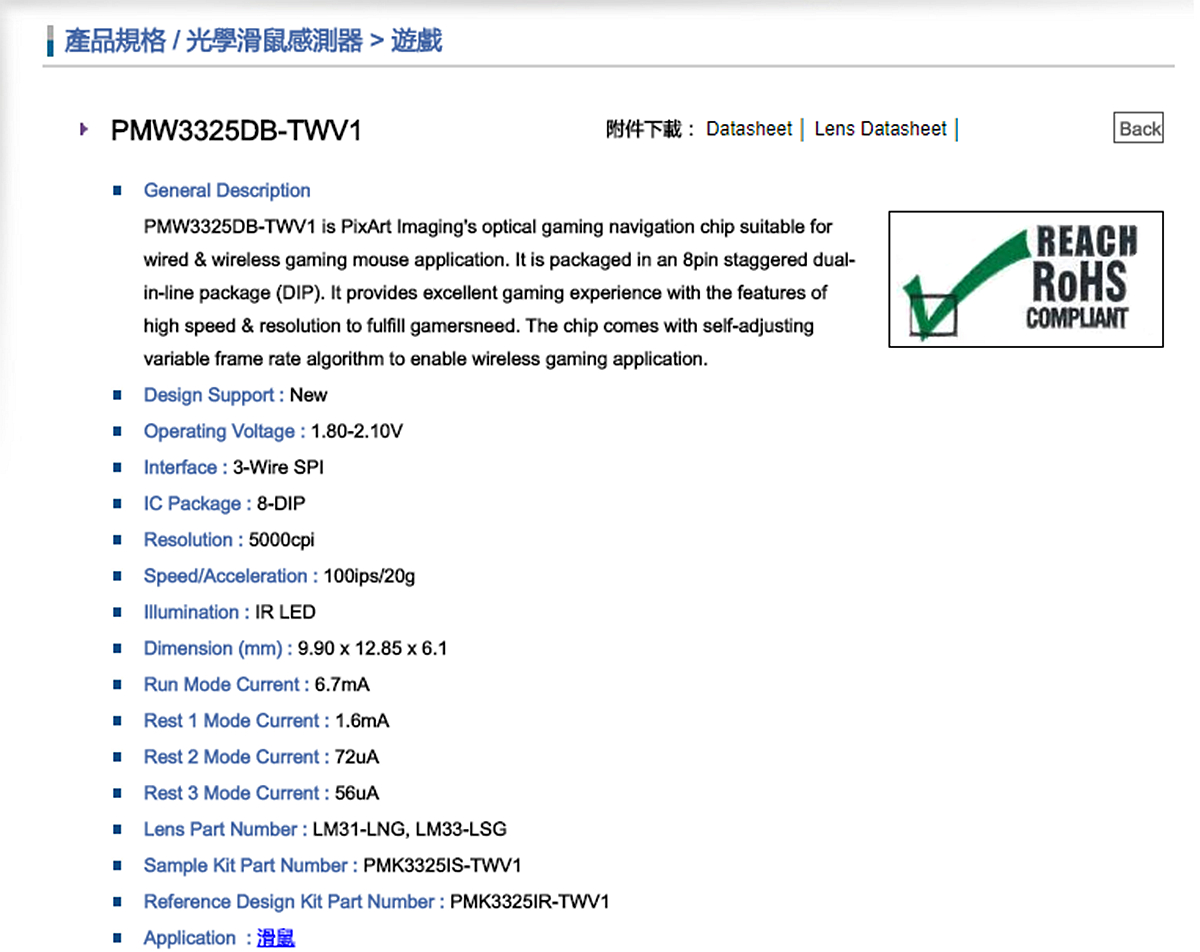Click the Rest 1 Mode Current value 1.6mA
The image size is (1200, 952).
pyautogui.click(x=362, y=720)
